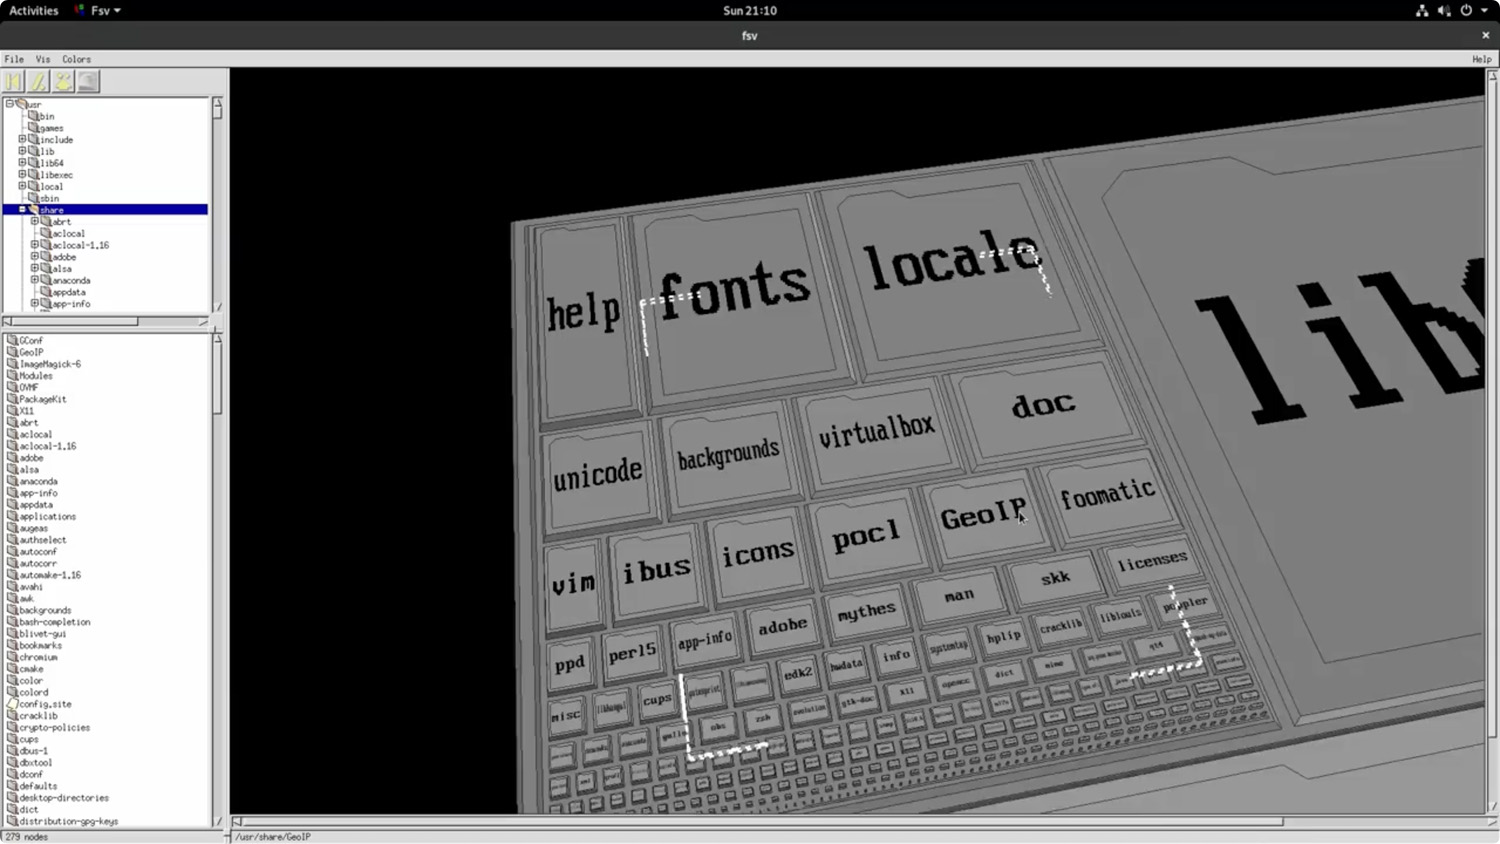Click the appdata folder icon in directory tree
The height and width of the screenshot is (844, 1500).
[x=45, y=292]
